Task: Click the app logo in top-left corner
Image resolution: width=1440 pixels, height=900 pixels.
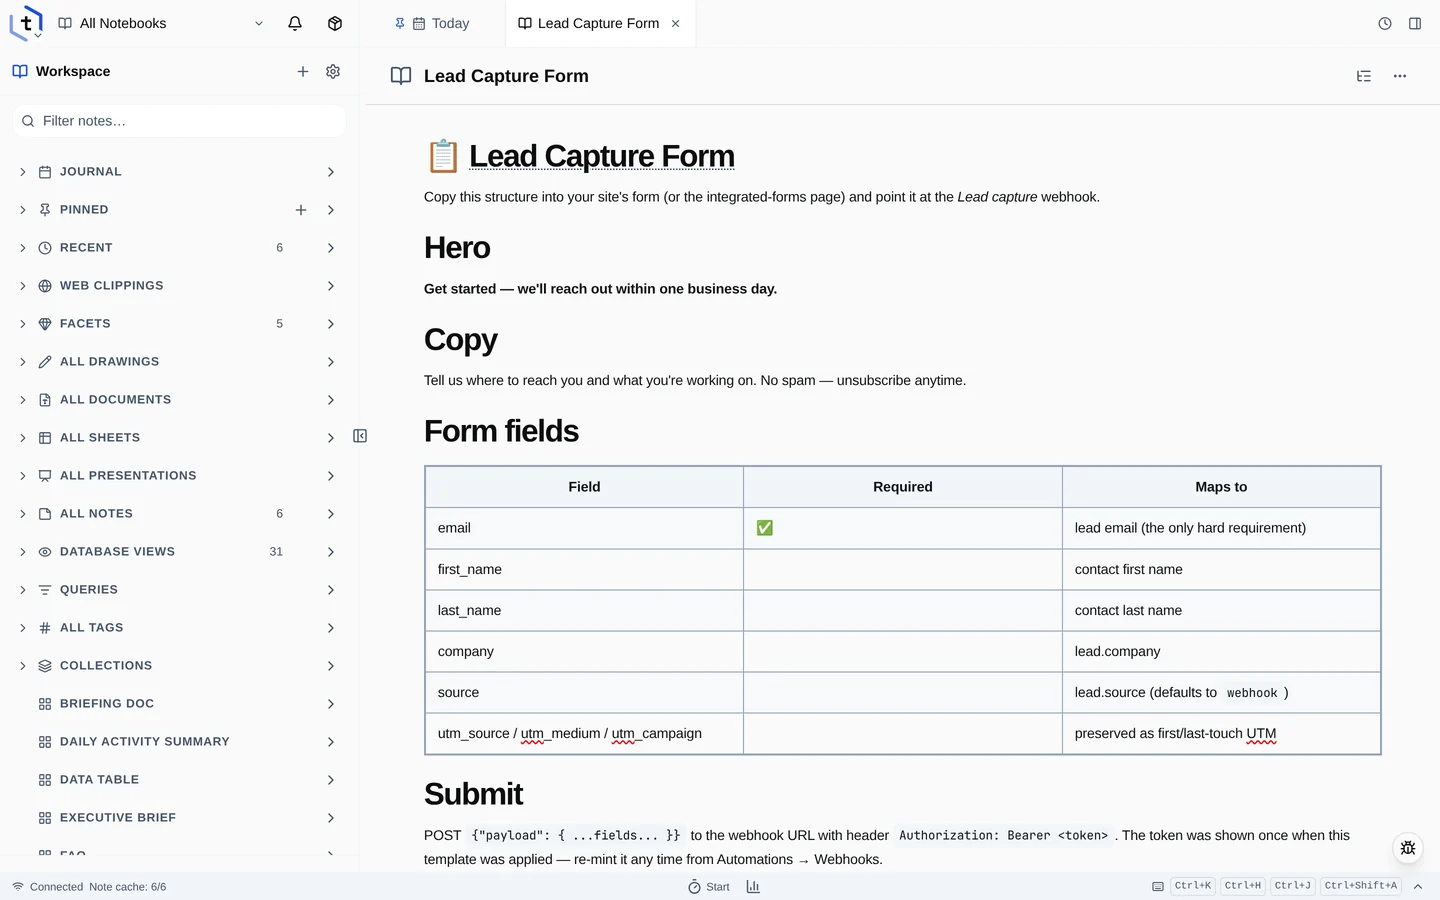Action: tap(26, 22)
